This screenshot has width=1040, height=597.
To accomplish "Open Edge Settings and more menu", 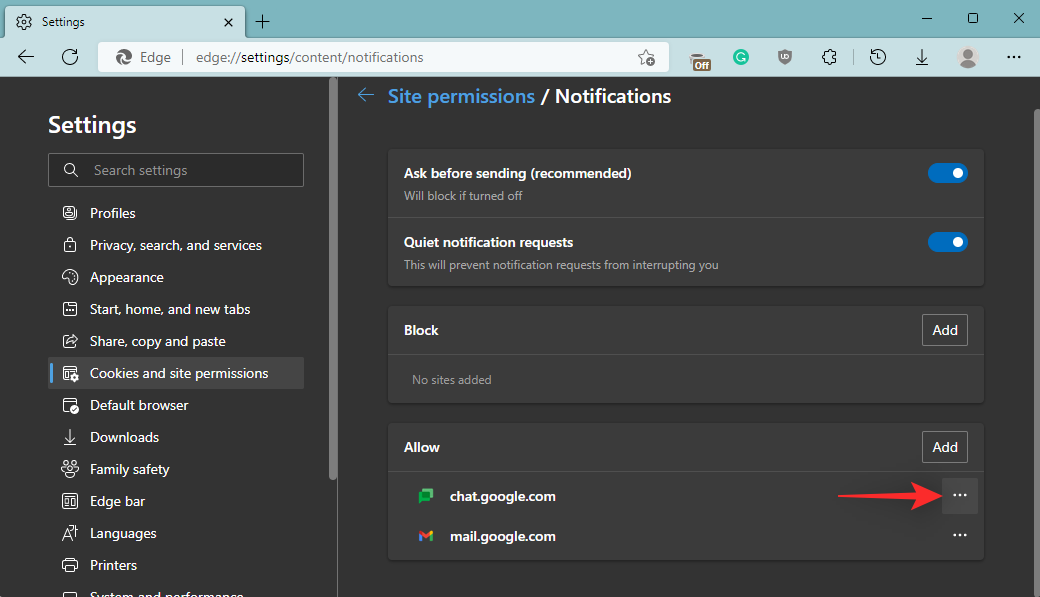I will coord(1013,58).
